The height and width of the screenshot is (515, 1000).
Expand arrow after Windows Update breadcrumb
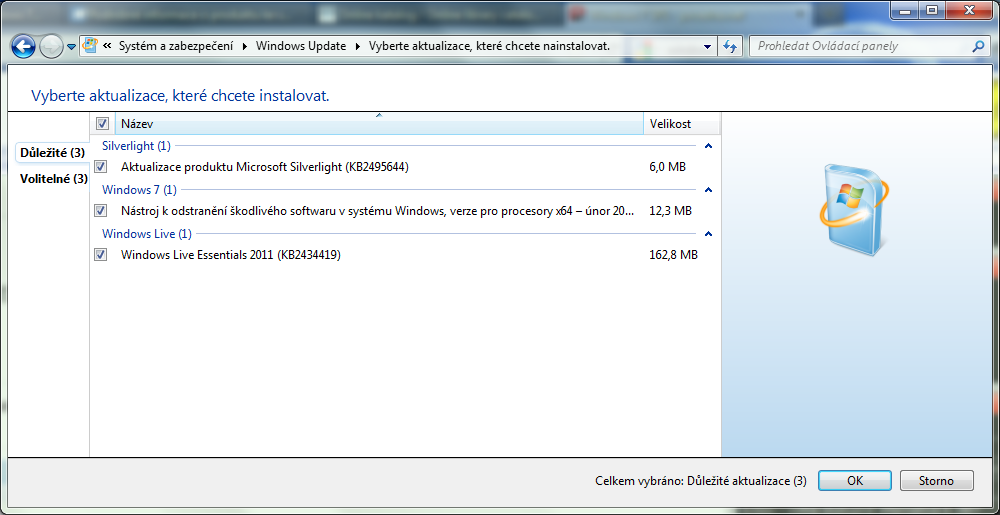coord(357,46)
